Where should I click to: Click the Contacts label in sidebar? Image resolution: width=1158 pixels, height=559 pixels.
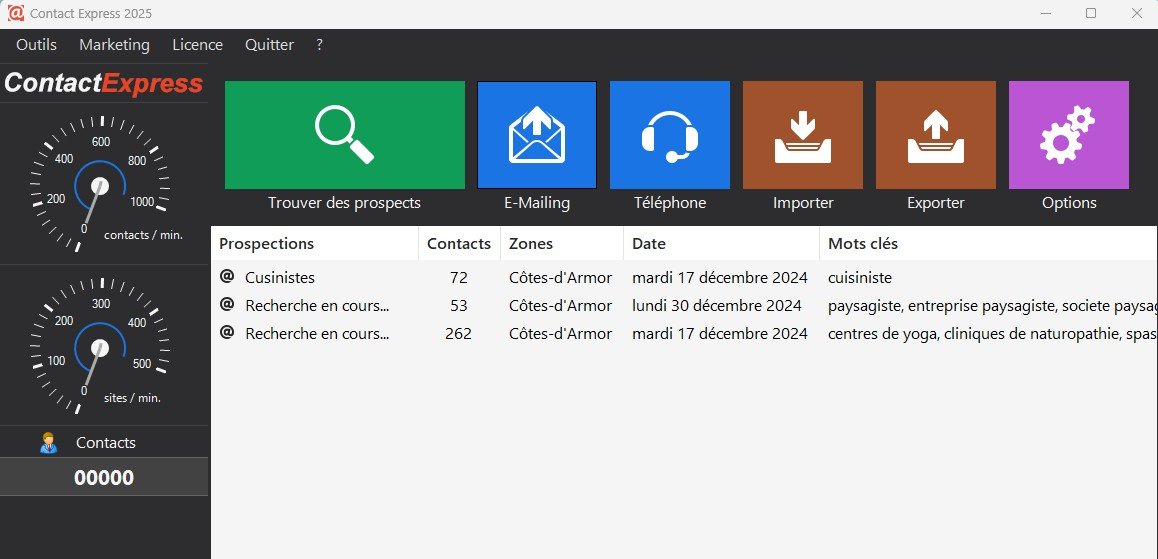[x=106, y=443]
